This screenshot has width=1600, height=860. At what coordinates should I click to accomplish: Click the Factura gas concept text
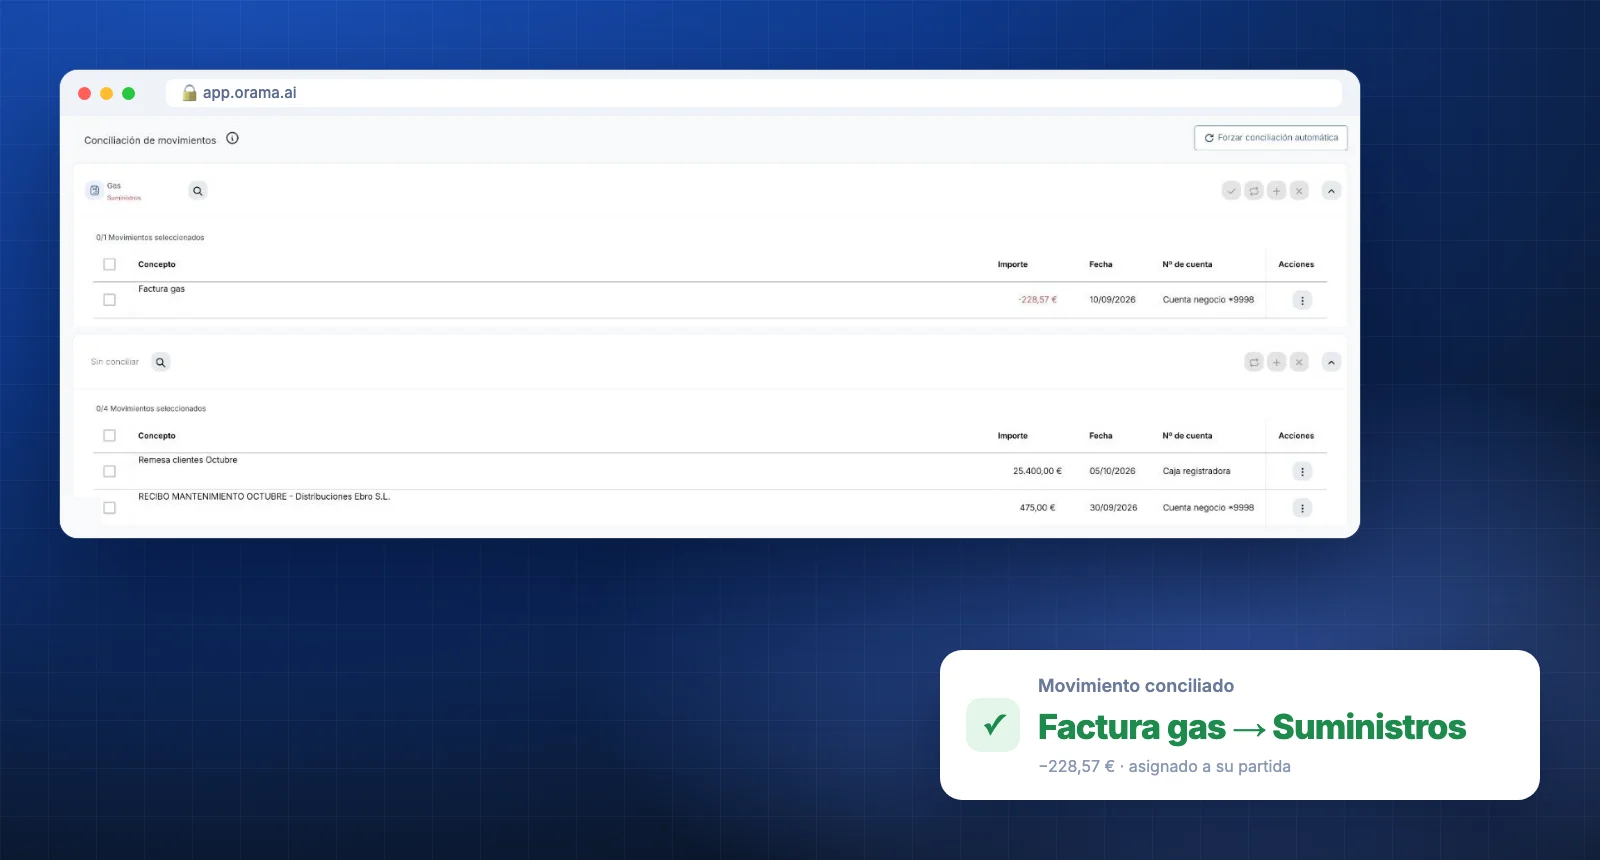pos(162,289)
